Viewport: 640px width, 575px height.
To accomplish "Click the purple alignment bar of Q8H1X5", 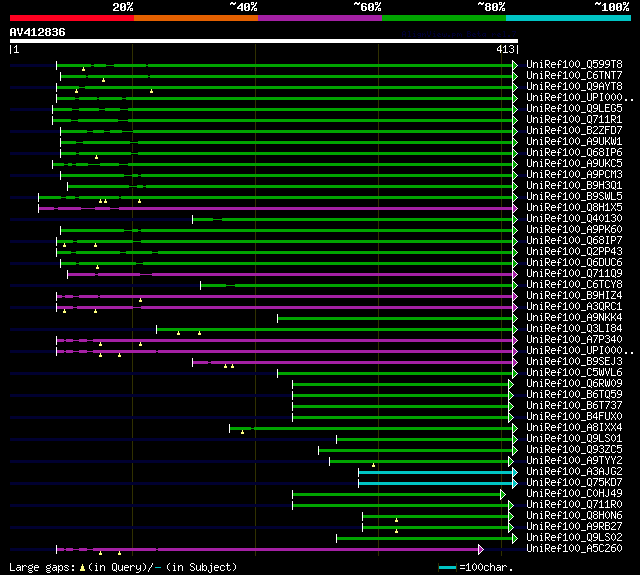I will 276,209.
